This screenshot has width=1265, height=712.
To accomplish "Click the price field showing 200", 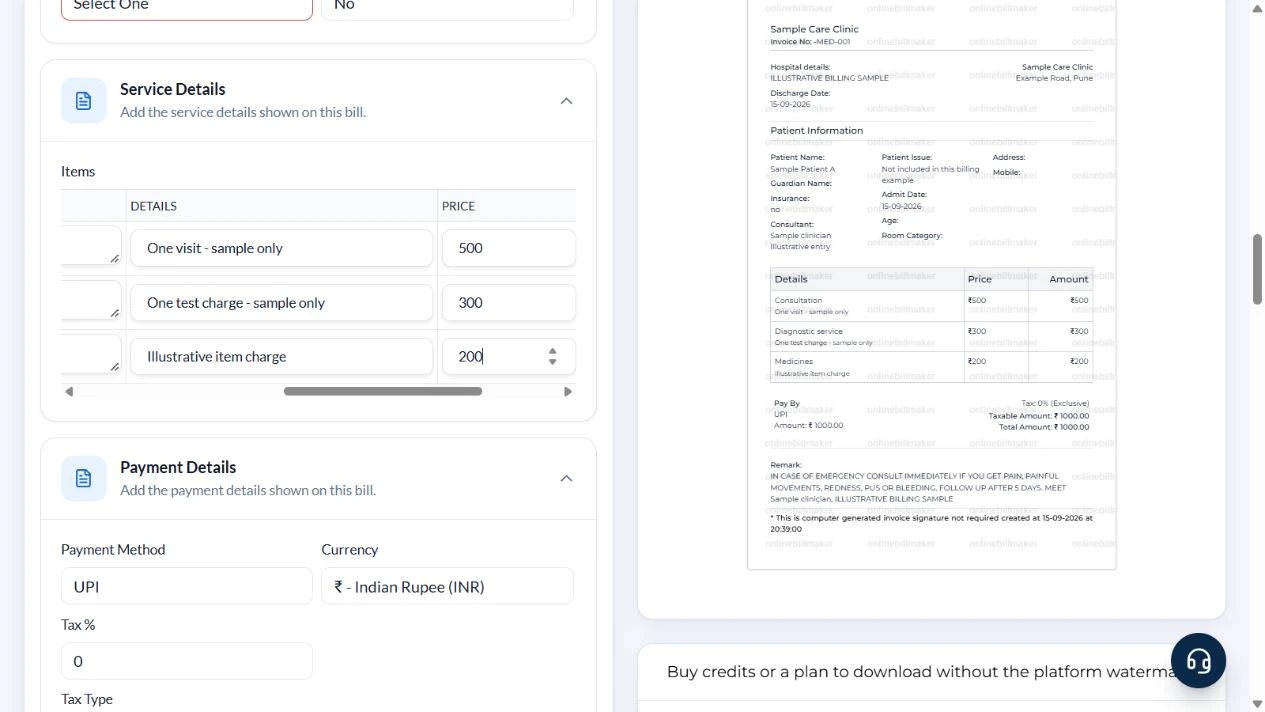I will tap(508, 356).
